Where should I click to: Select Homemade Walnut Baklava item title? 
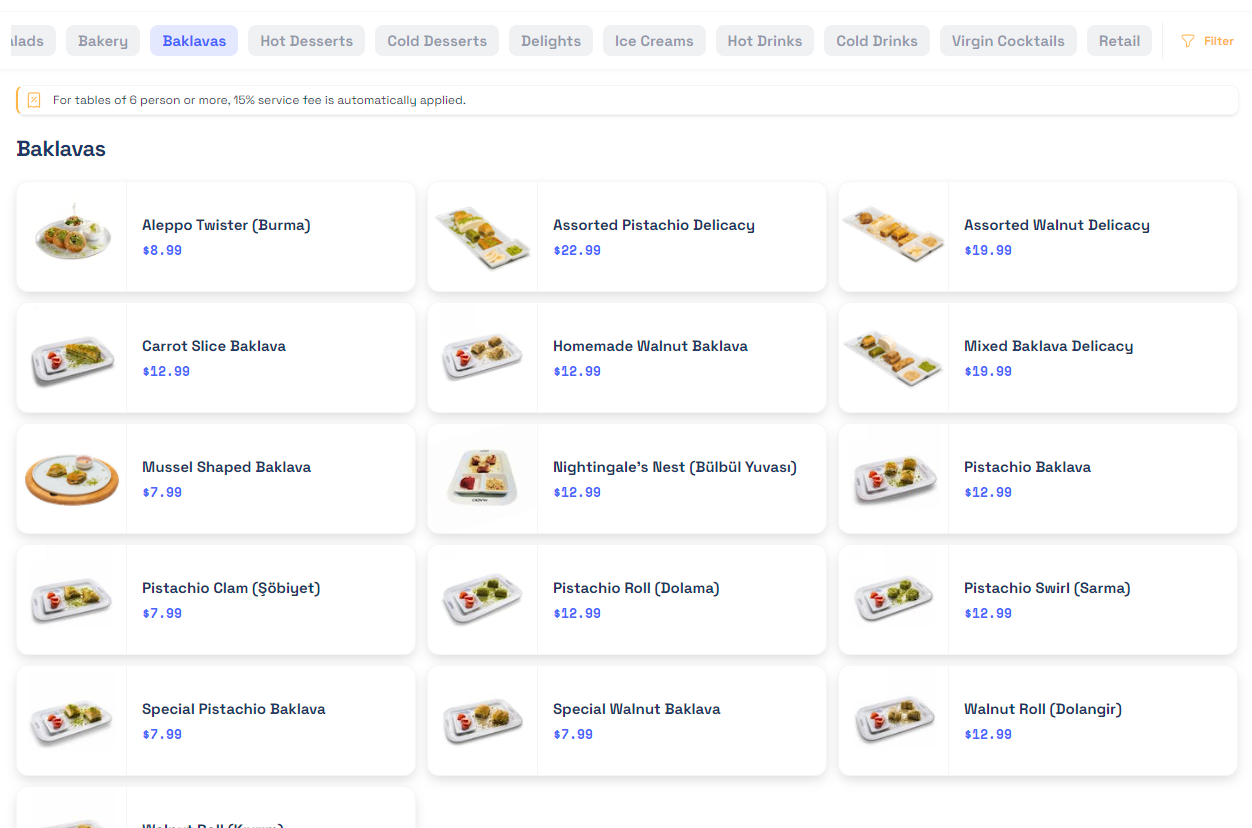coord(650,346)
